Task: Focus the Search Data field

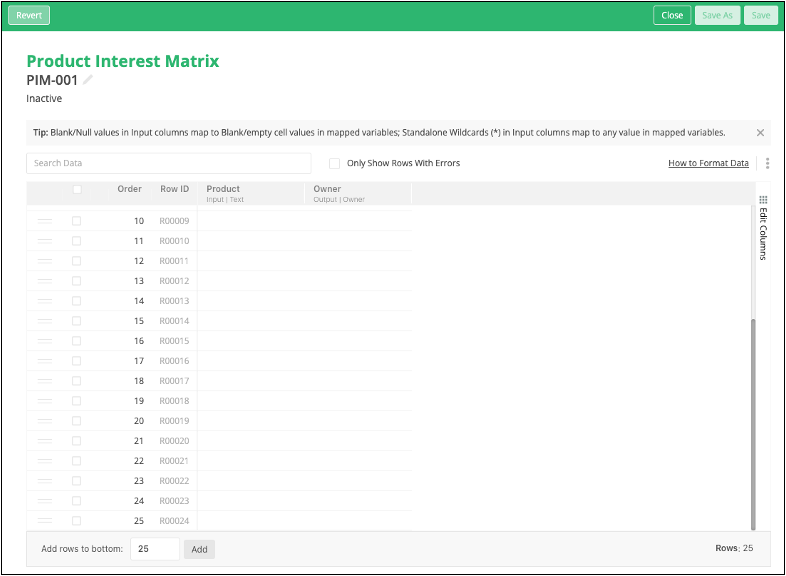Action: click(x=169, y=163)
